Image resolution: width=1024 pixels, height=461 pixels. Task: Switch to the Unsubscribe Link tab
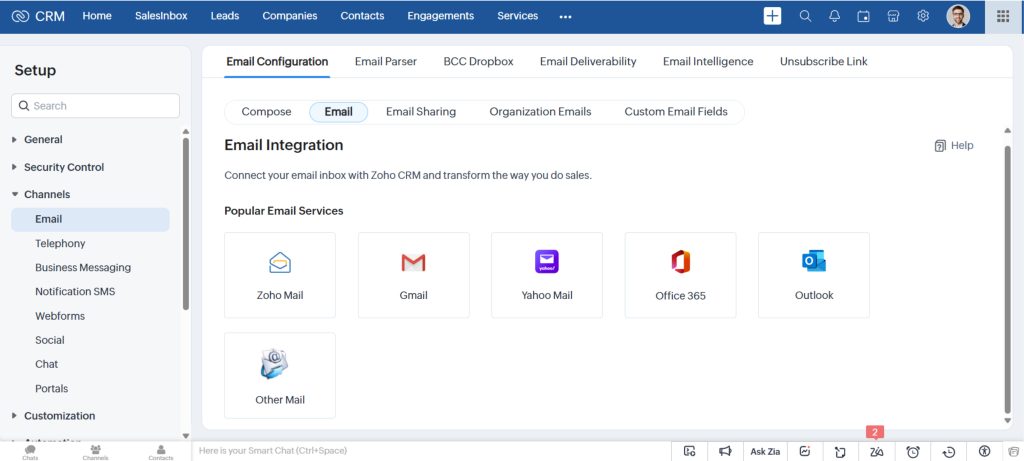click(824, 61)
